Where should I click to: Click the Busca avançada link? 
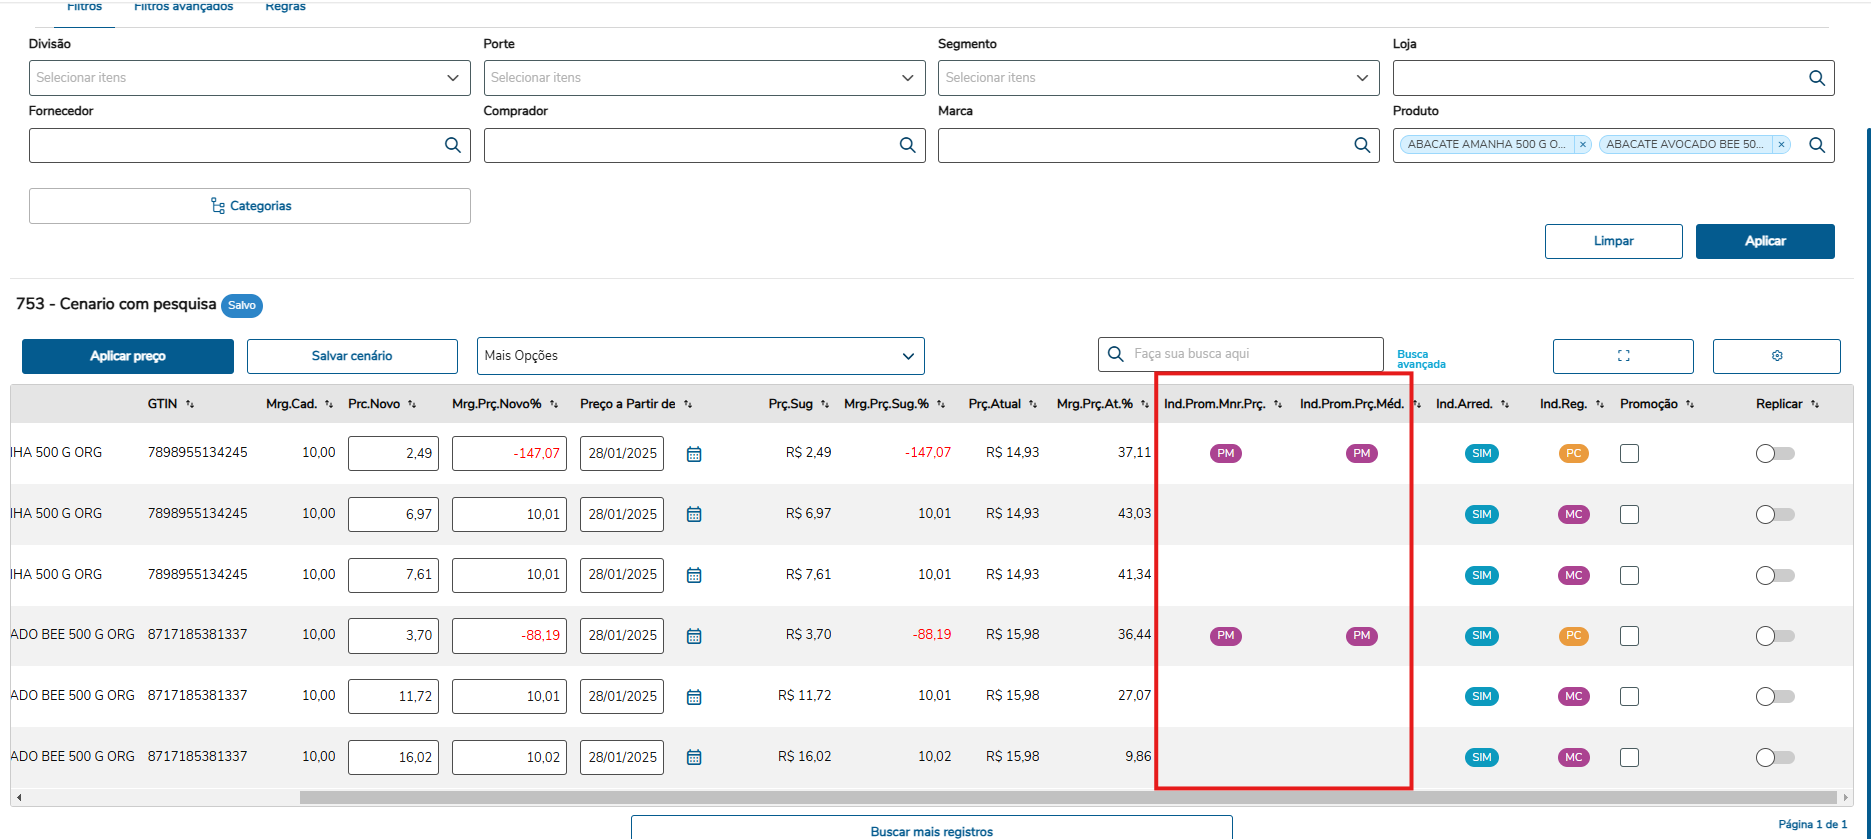point(1420,359)
